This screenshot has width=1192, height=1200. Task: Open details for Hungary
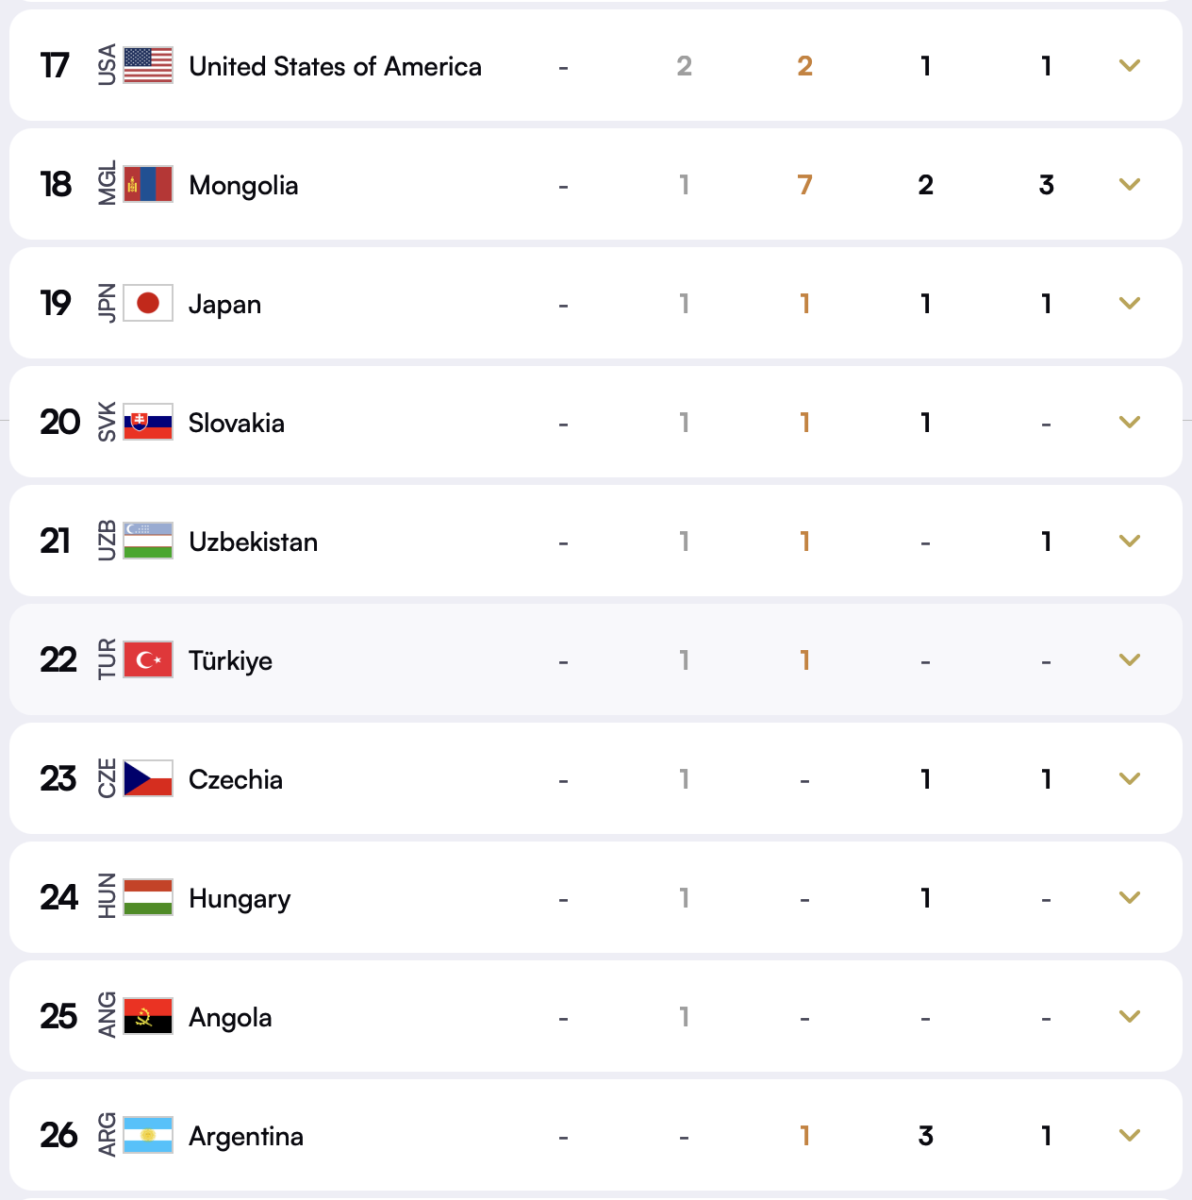[x=1129, y=897]
